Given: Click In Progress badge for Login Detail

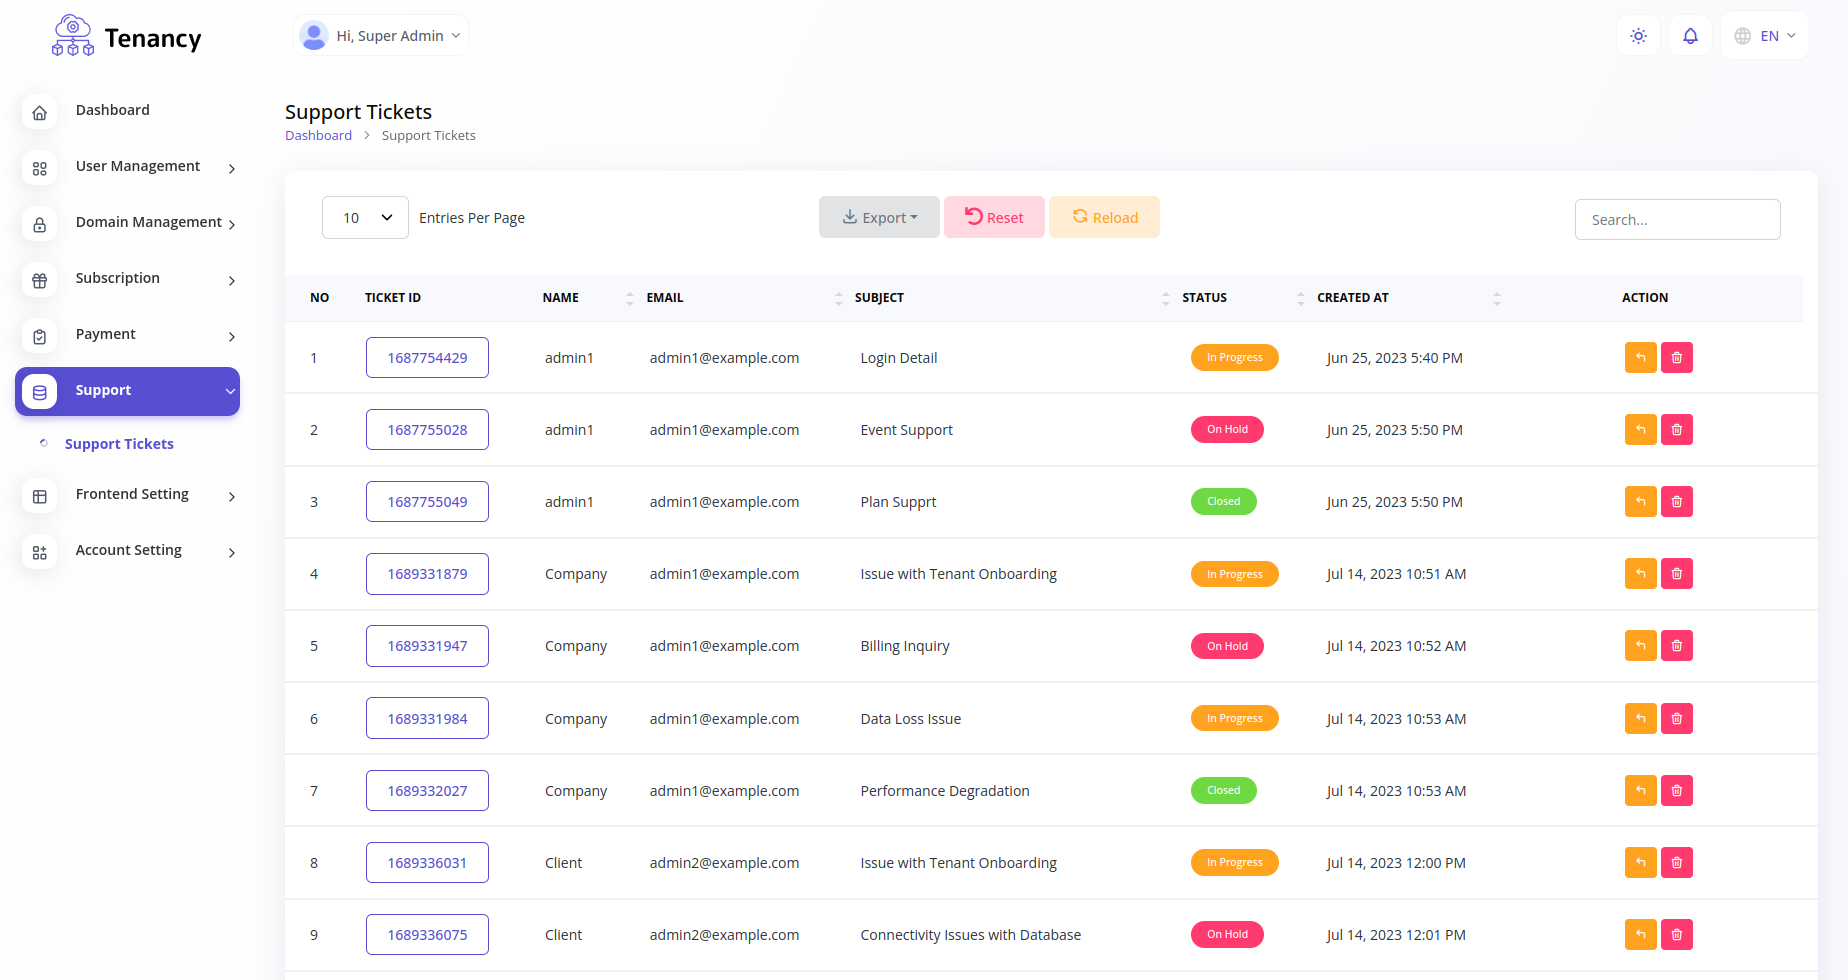Looking at the screenshot, I should 1234,357.
